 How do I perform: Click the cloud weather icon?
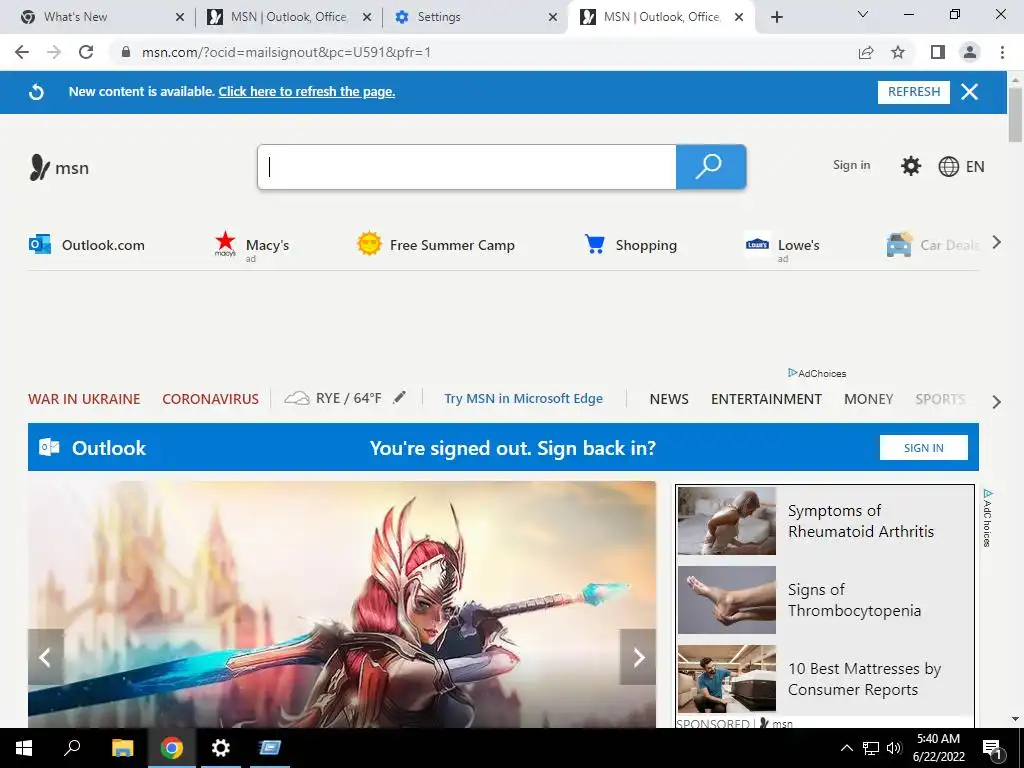pos(296,398)
